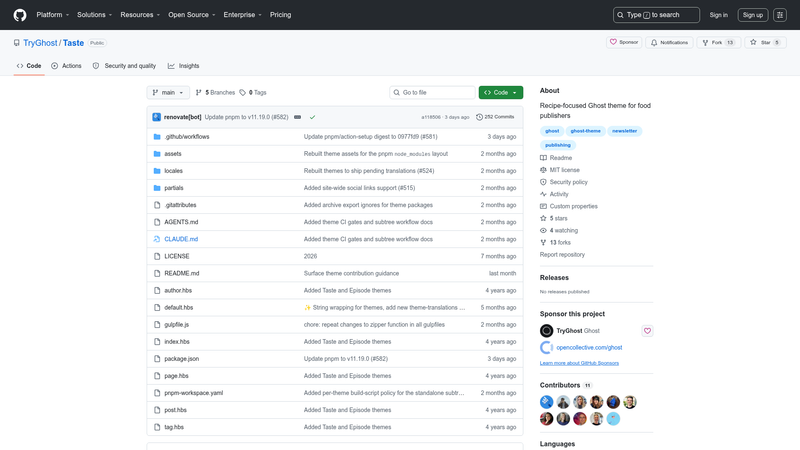The width and height of the screenshot is (800, 450).
Task: Click the LICENSE file icon
Action: click(157, 256)
